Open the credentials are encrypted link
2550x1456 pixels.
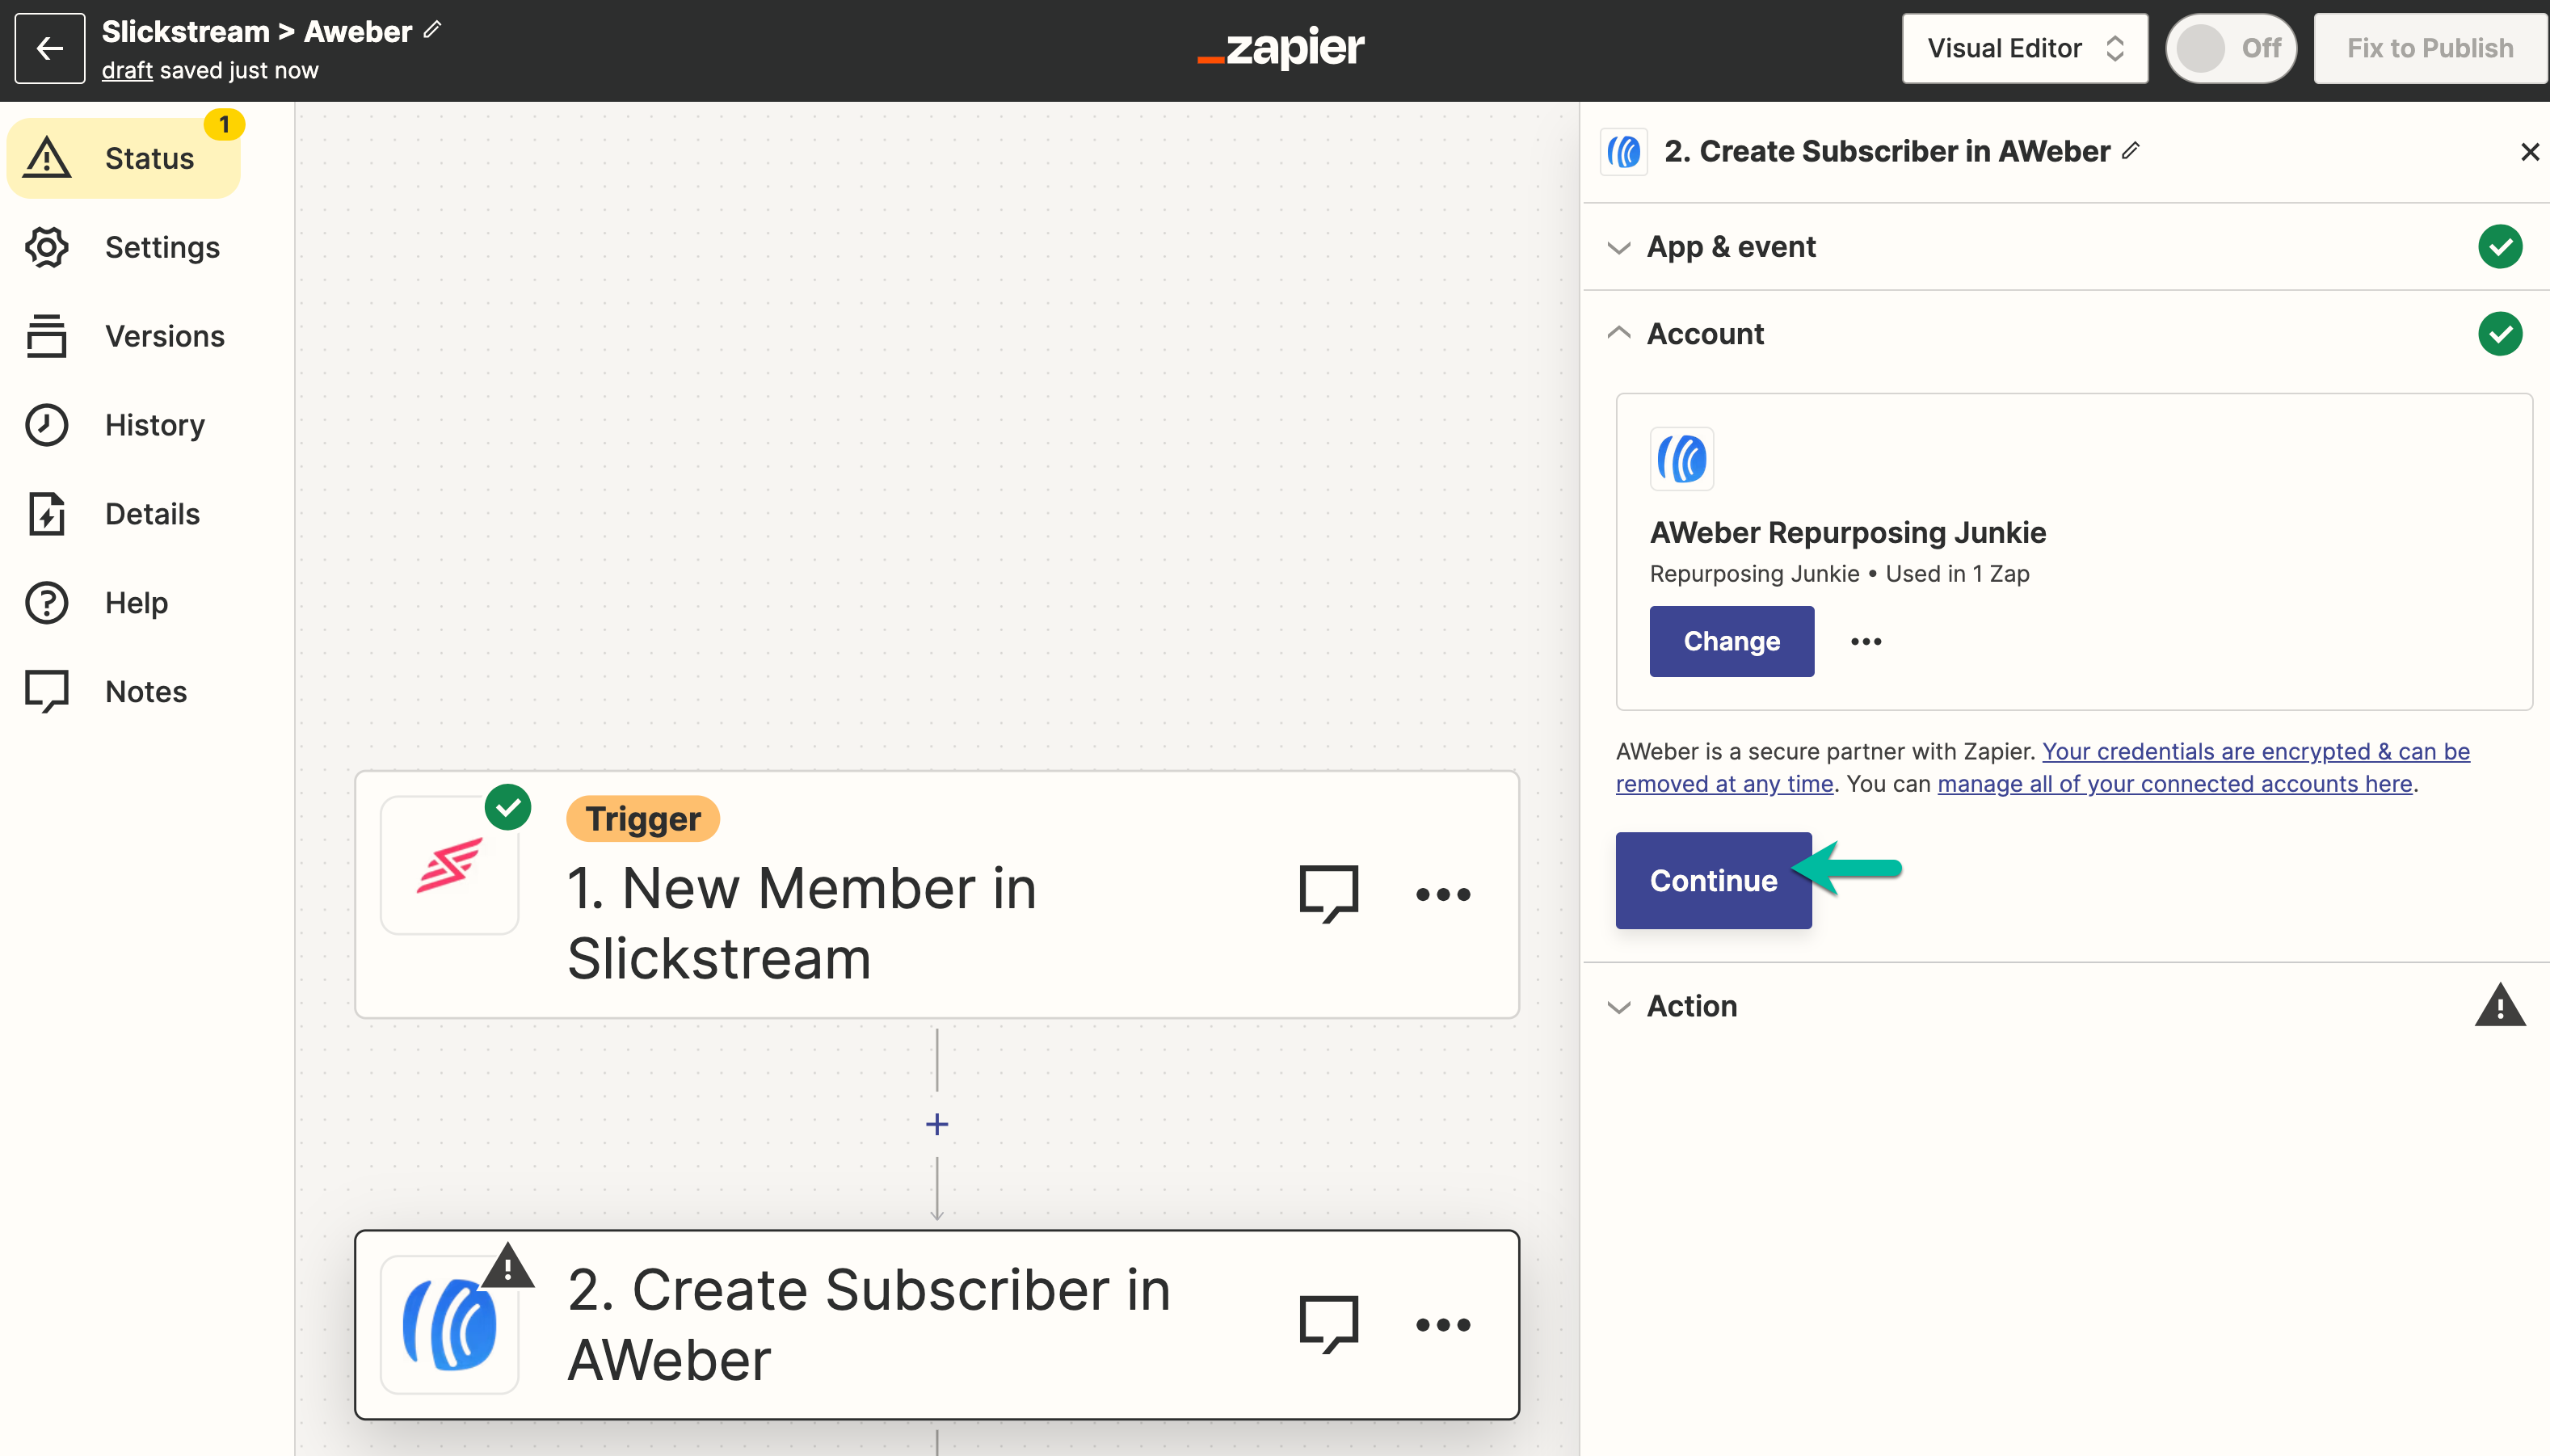pos(2043,767)
